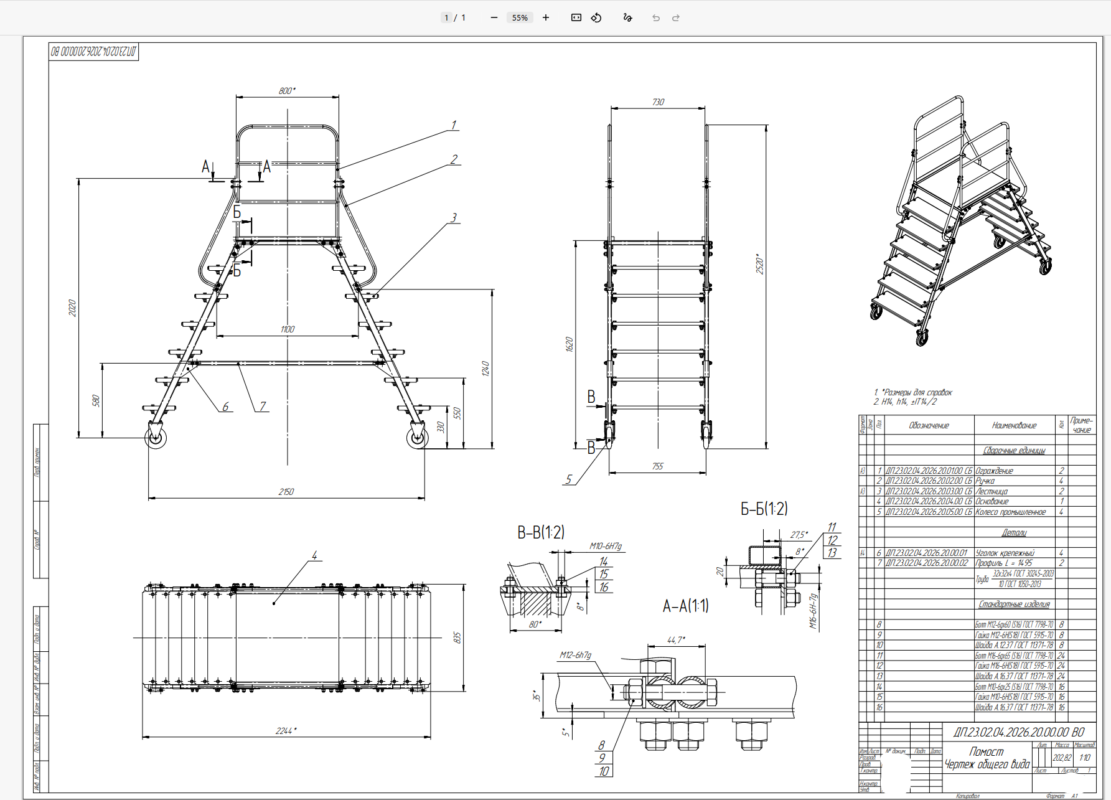This screenshot has width=1111, height=800.
Task: Click the В-В(1:2) section title
Action: point(541,533)
